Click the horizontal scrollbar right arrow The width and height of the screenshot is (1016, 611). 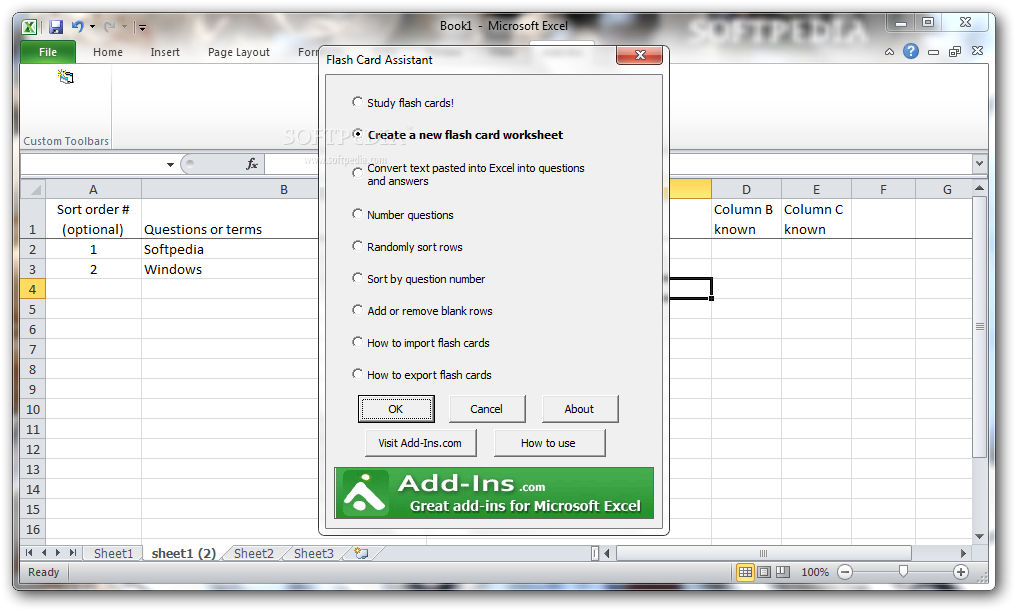(x=964, y=553)
